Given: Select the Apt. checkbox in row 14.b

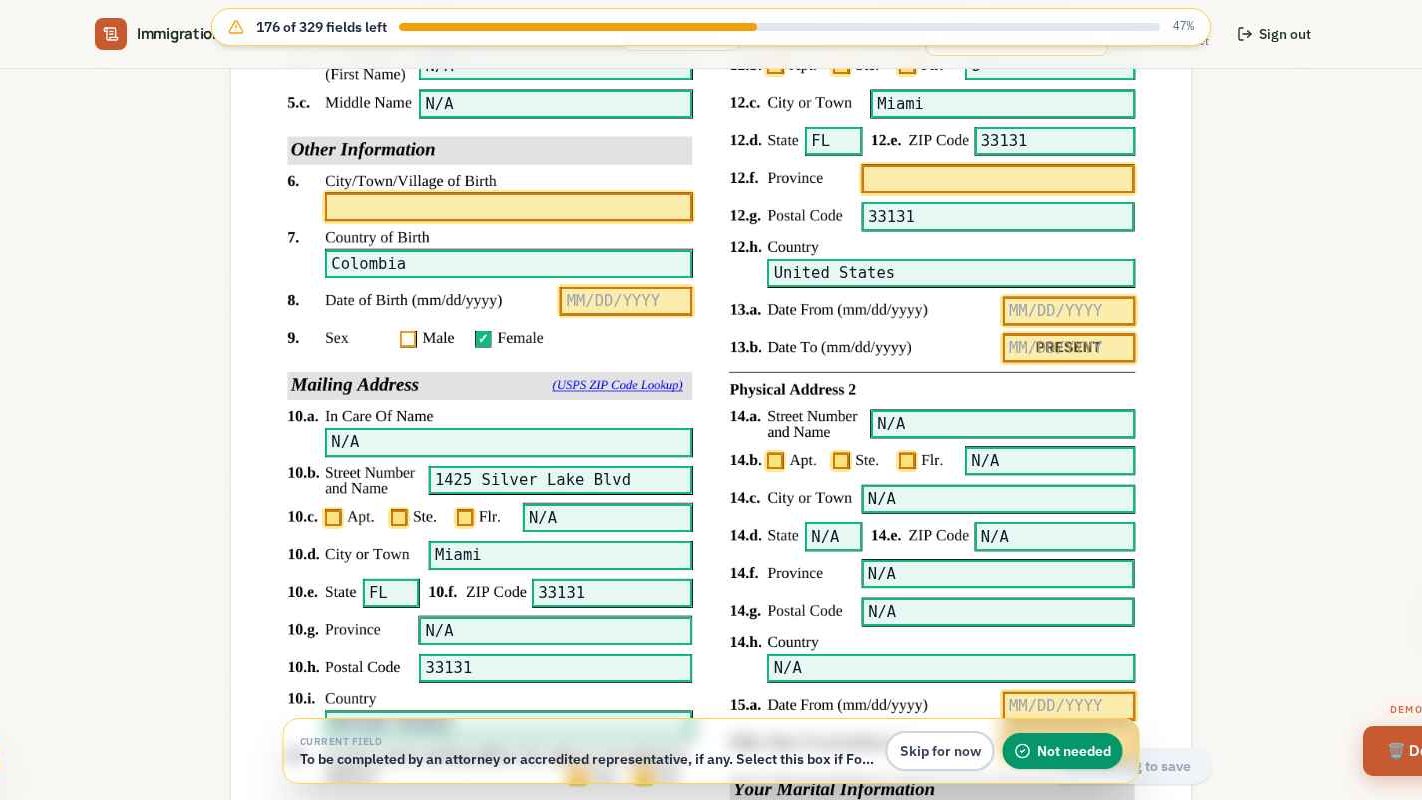Looking at the screenshot, I should [x=775, y=461].
